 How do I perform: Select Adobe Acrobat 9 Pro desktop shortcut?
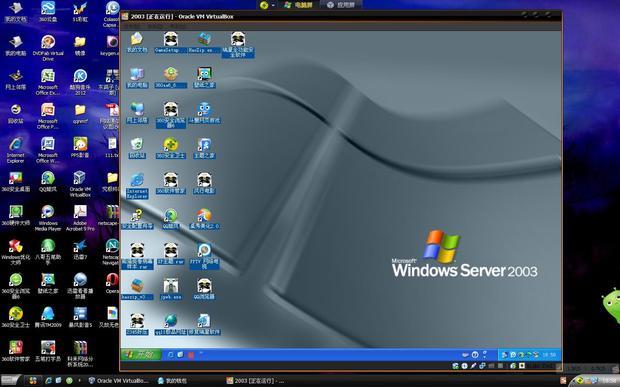pyautogui.click(x=80, y=218)
